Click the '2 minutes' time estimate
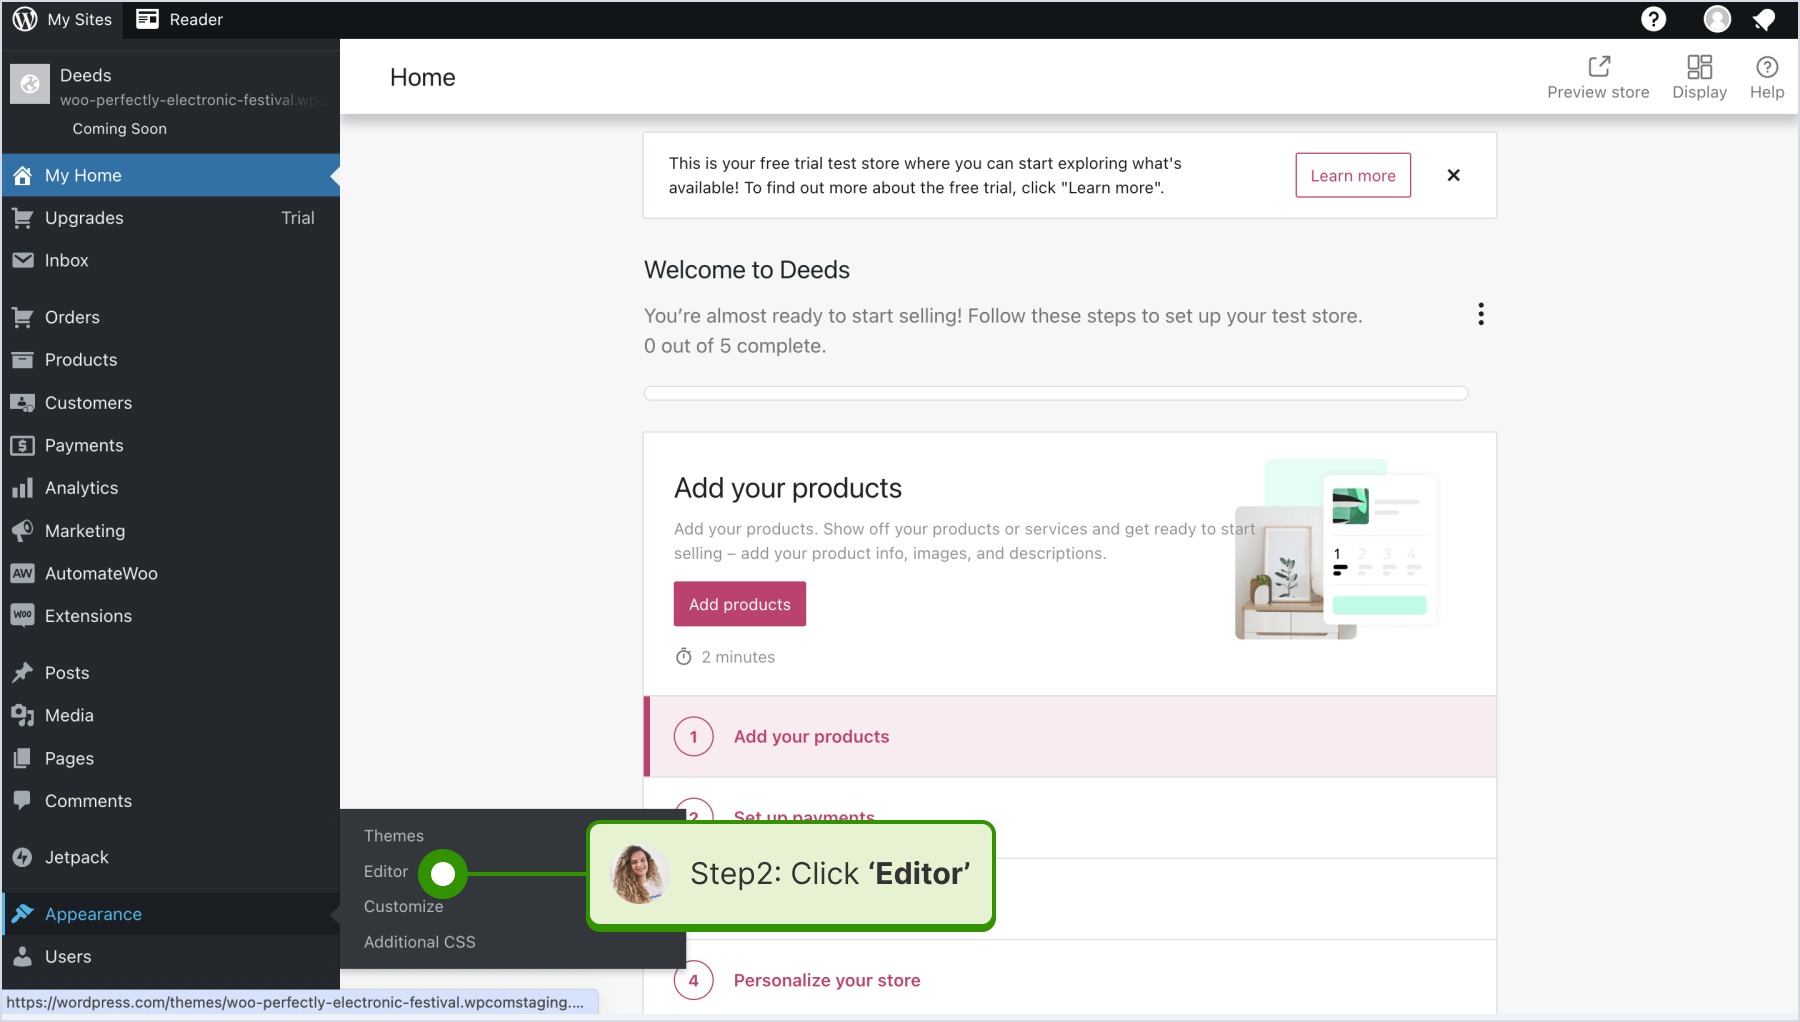Image resolution: width=1800 pixels, height=1022 pixels. [x=738, y=657]
